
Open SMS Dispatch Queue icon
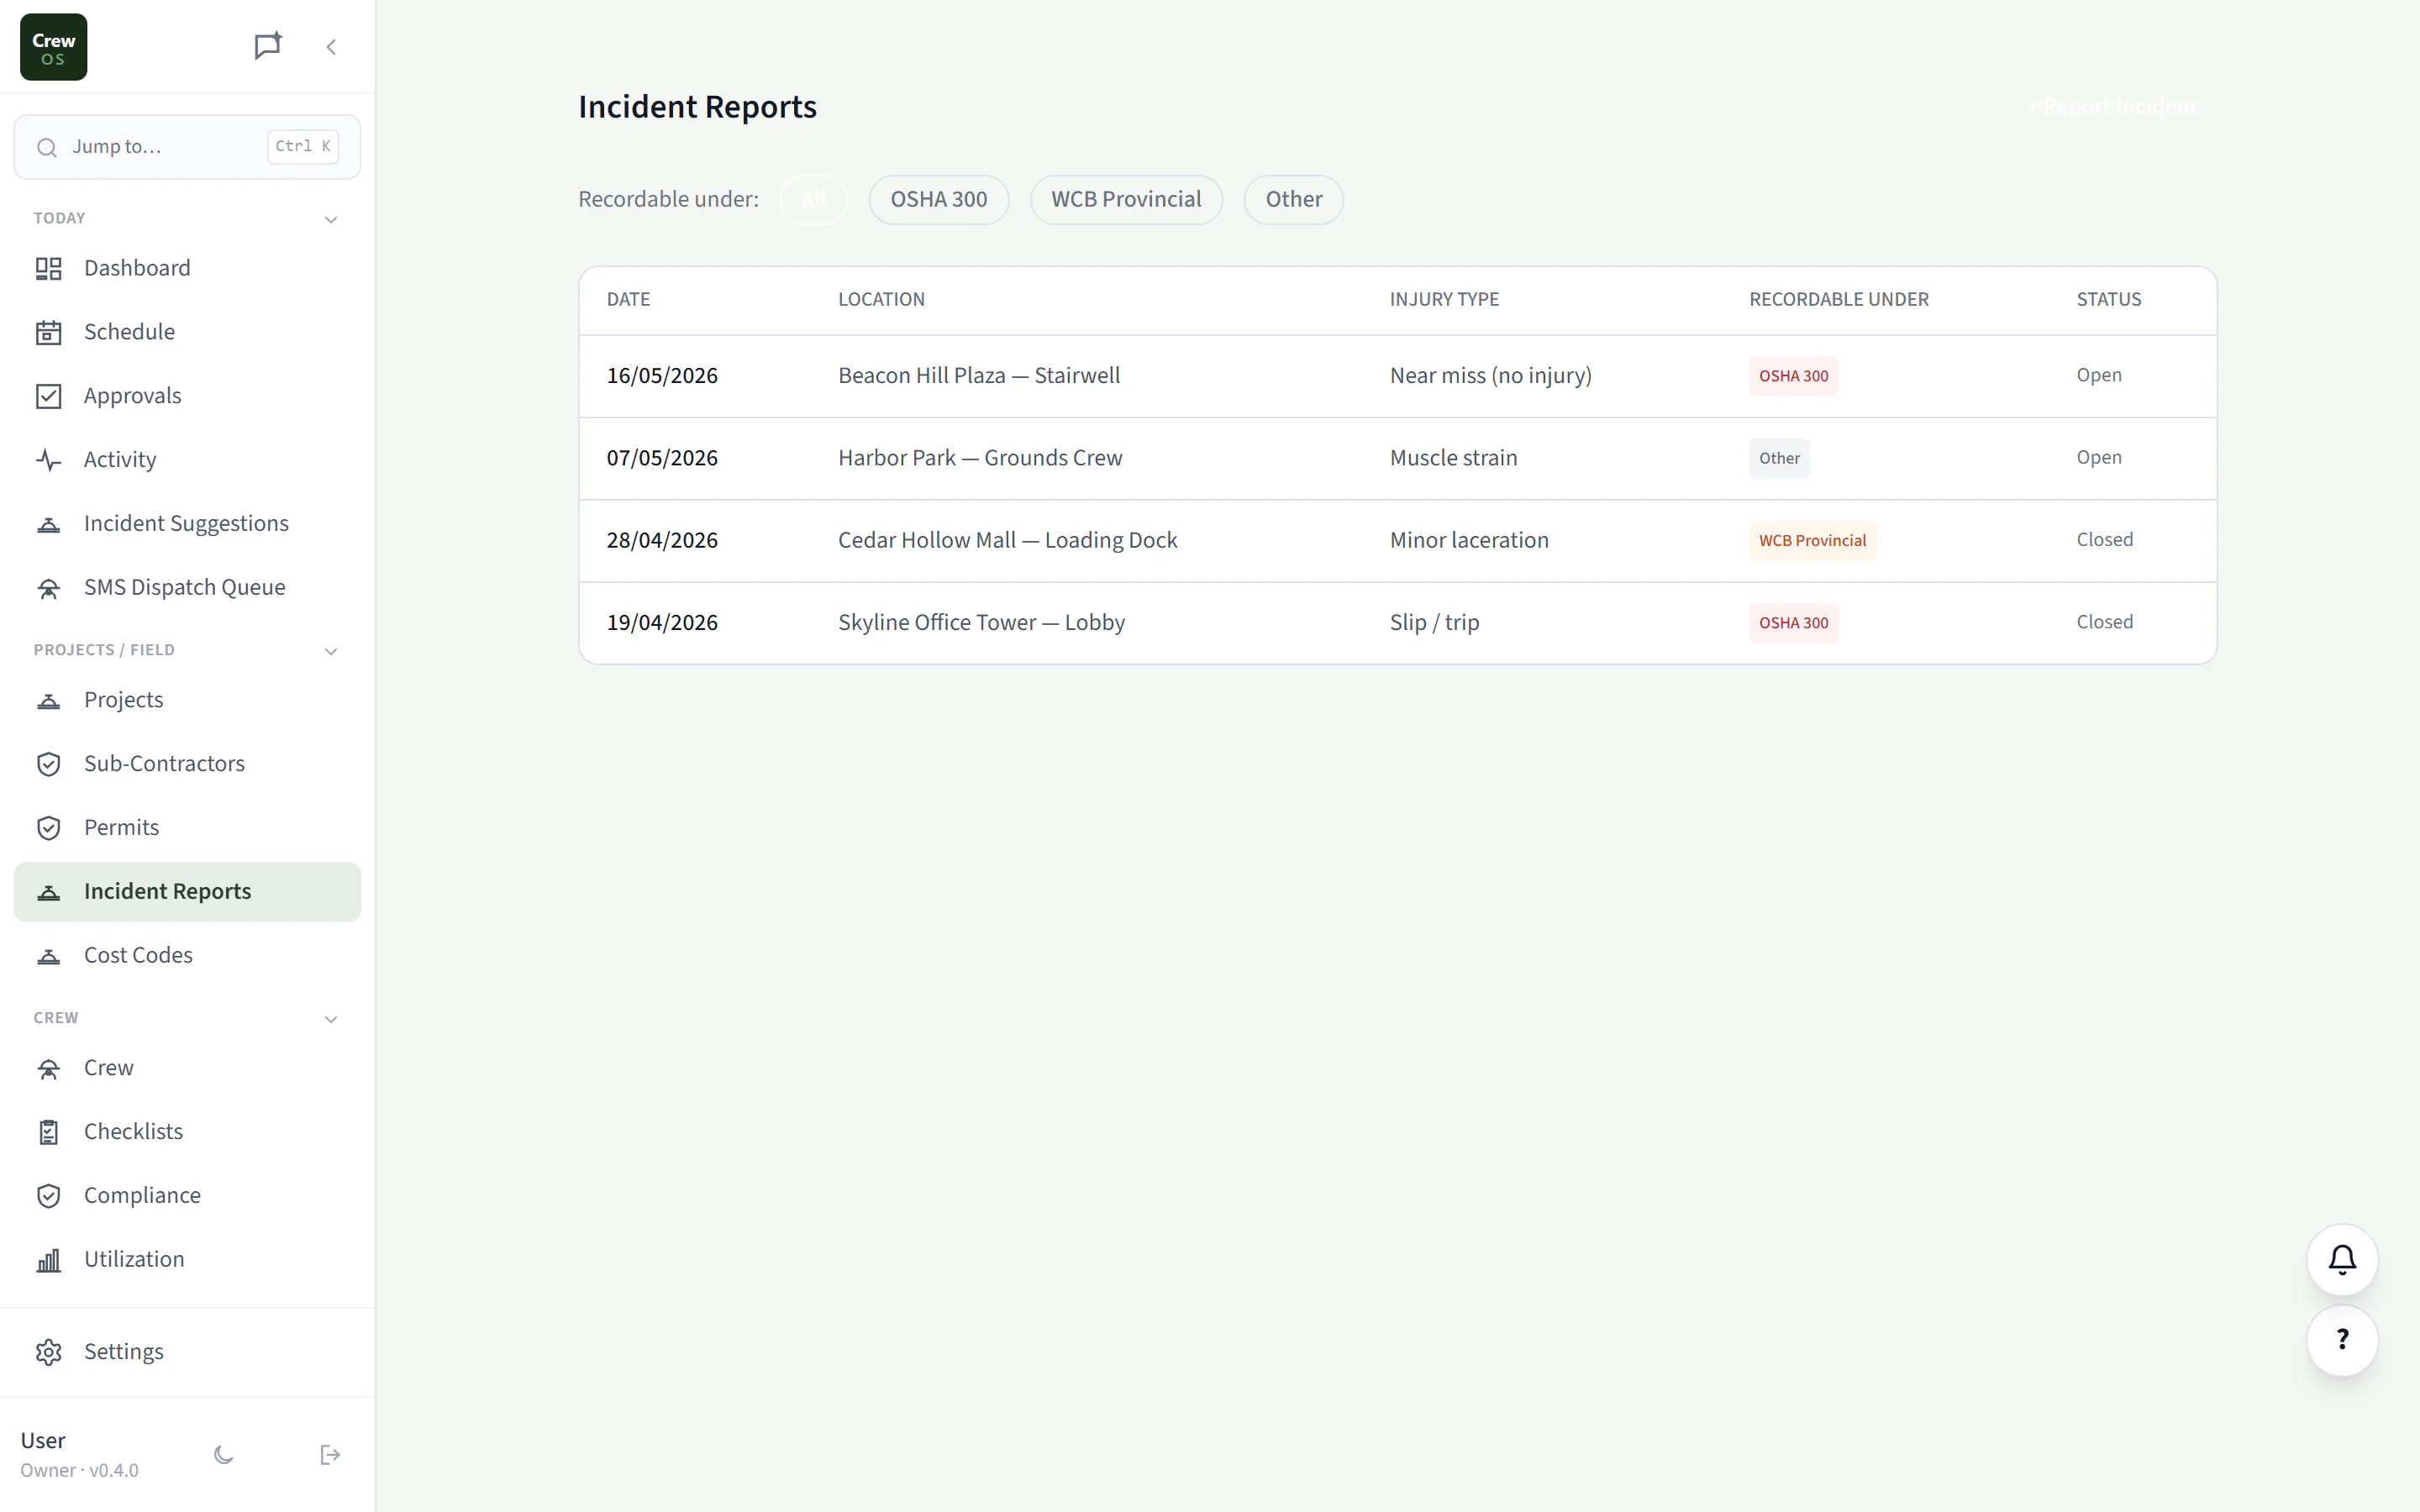[x=49, y=588]
